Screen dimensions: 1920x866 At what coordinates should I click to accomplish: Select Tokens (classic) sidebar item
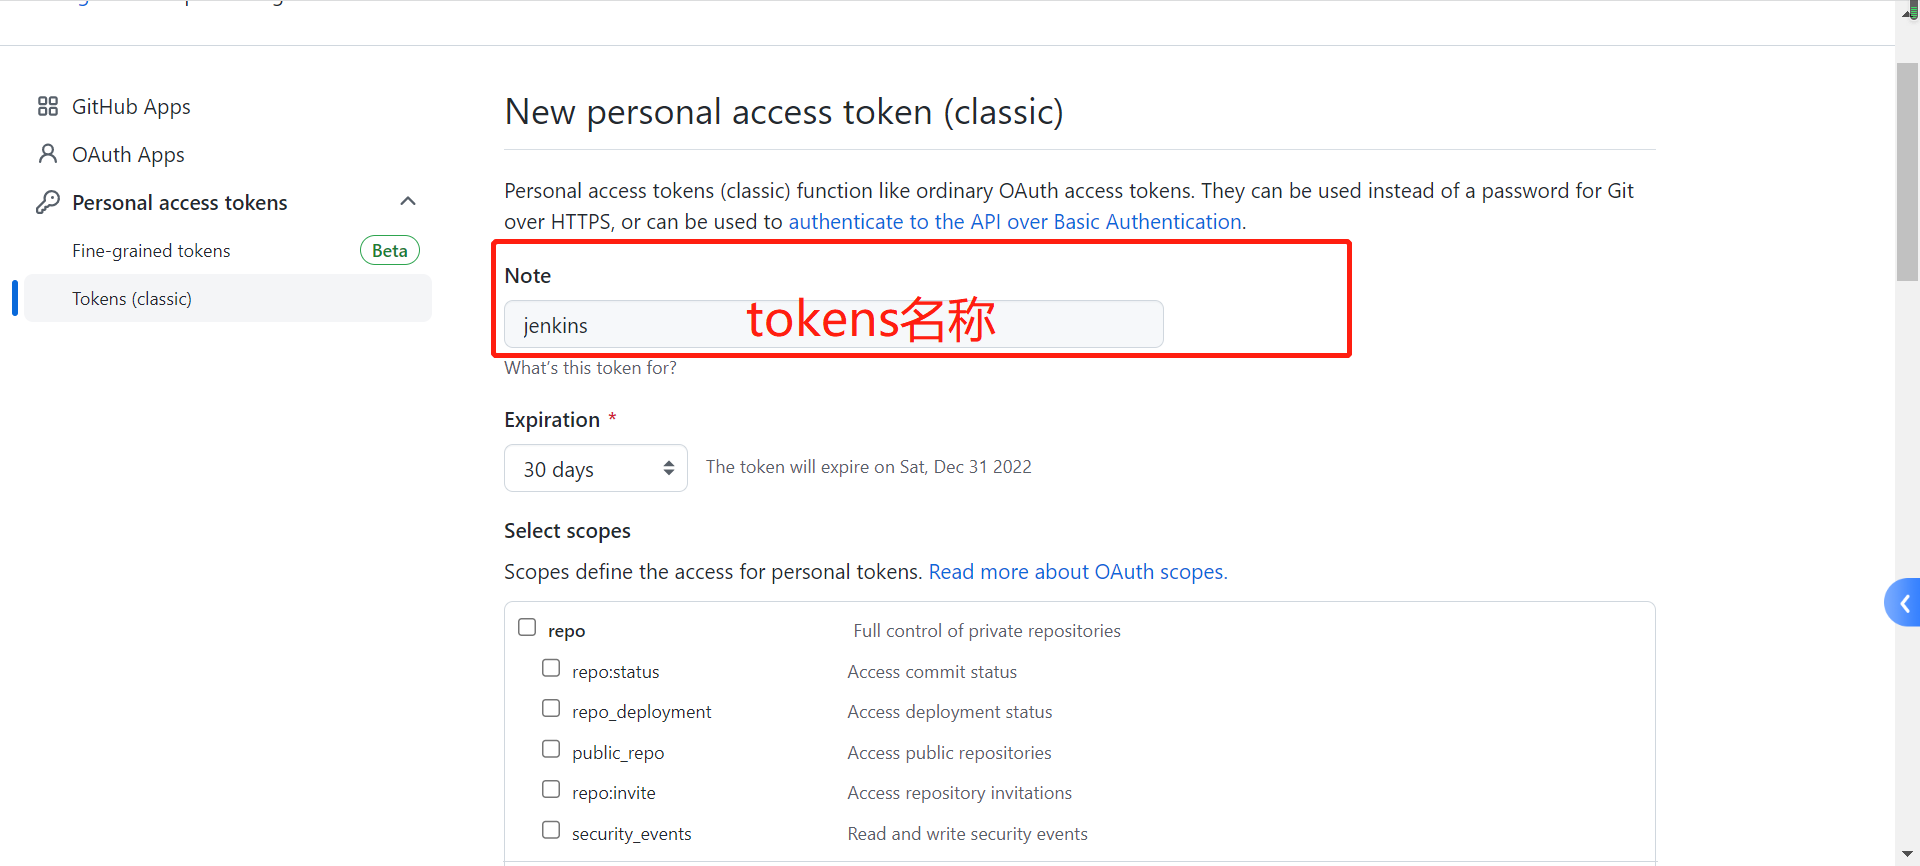tap(132, 299)
